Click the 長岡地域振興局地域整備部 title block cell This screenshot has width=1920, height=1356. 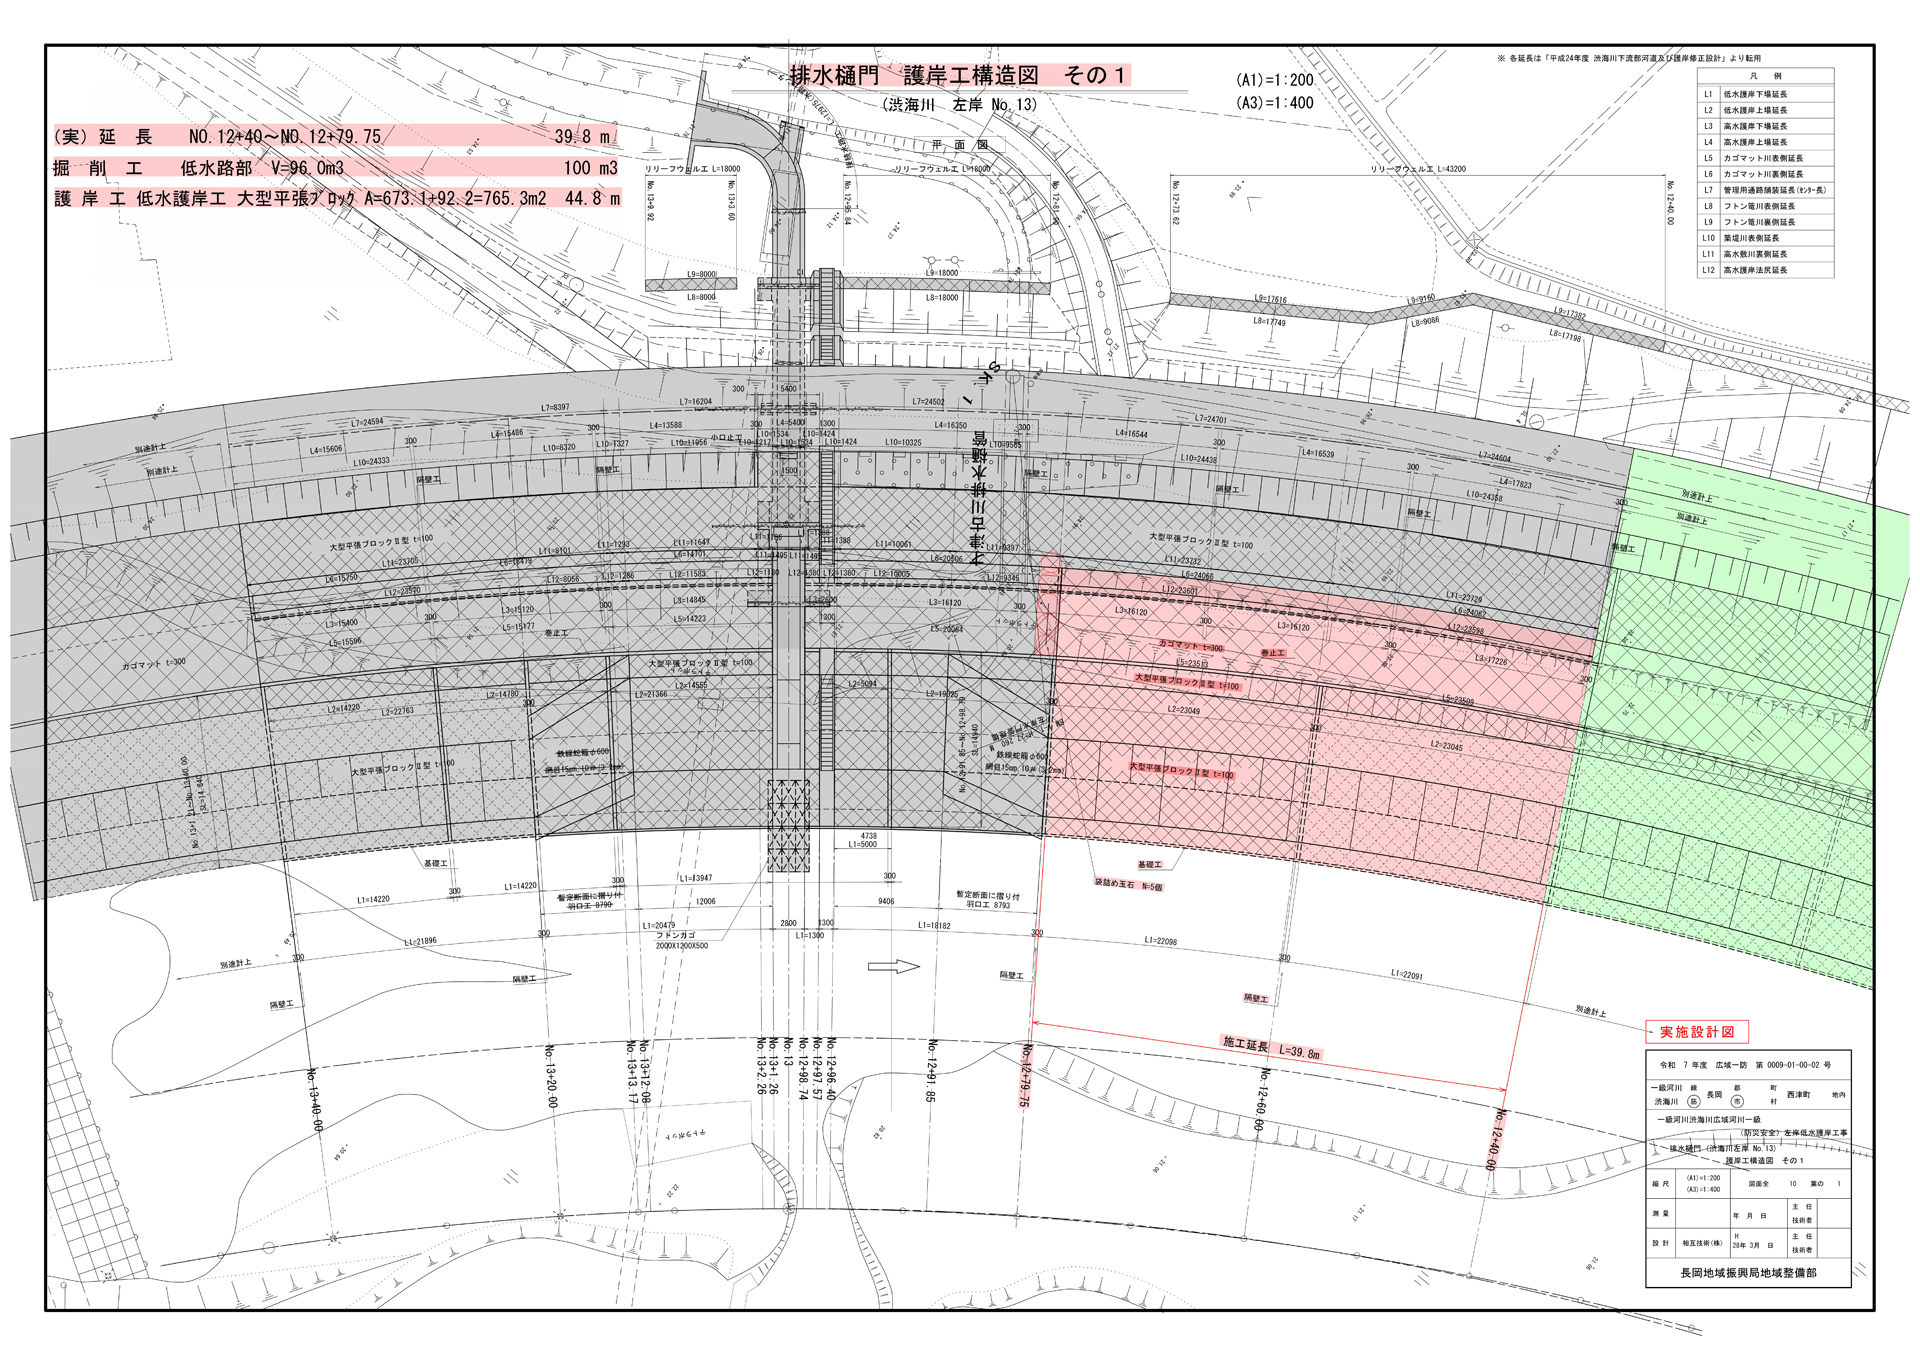[x=1747, y=1273]
